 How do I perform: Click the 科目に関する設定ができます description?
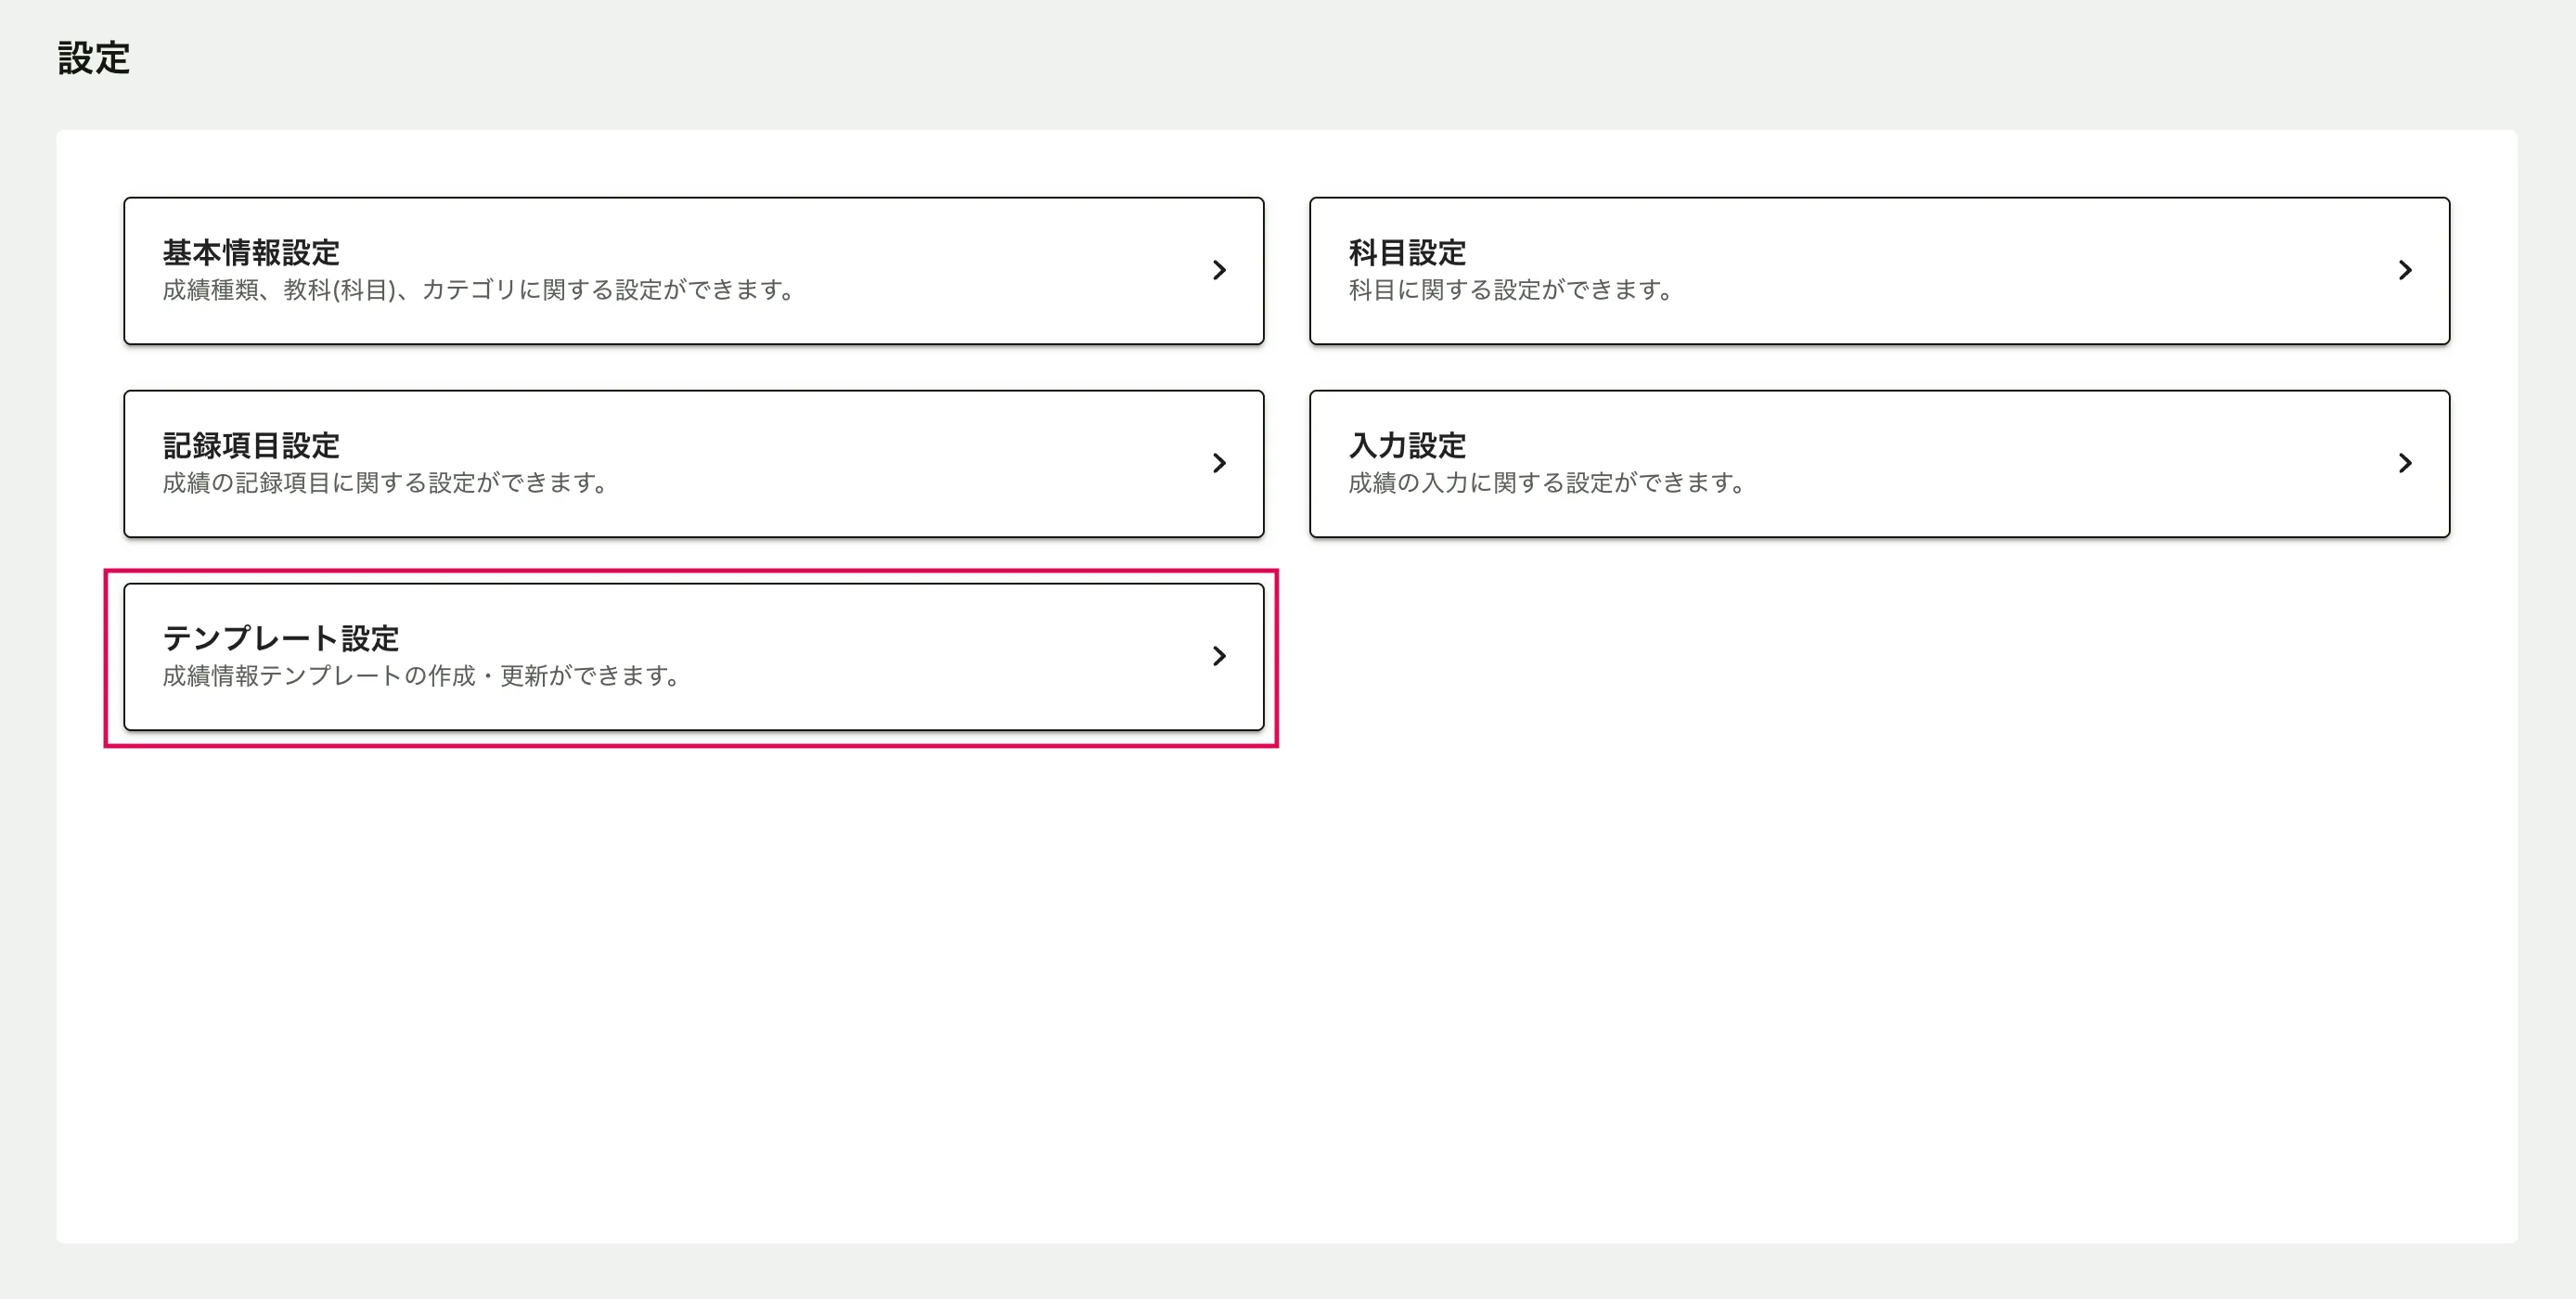[1510, 290]
